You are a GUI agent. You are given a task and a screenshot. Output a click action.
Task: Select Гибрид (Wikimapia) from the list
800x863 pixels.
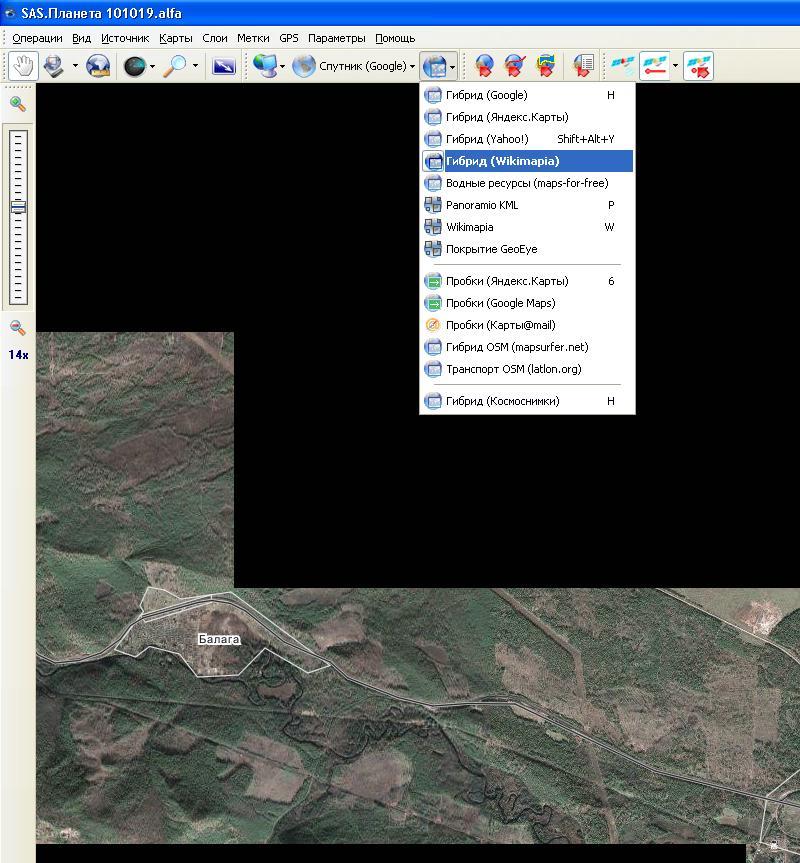502,161
